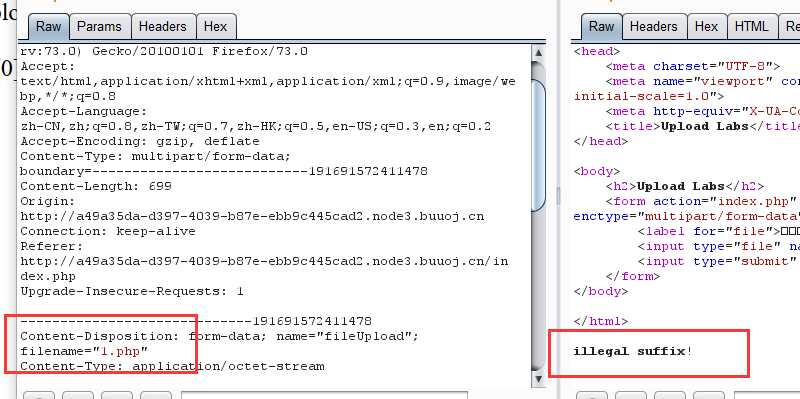Click the filename="1.php" value

[84, 351]
